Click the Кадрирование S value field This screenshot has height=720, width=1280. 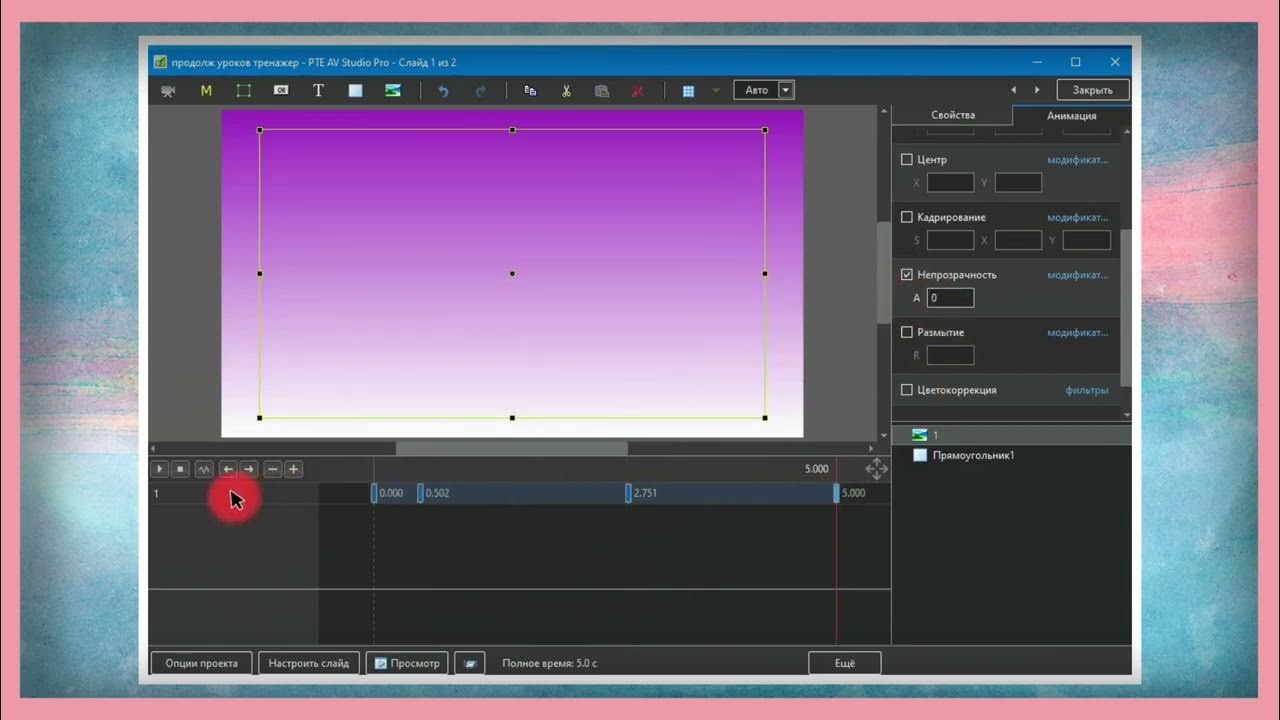[950, 240]
